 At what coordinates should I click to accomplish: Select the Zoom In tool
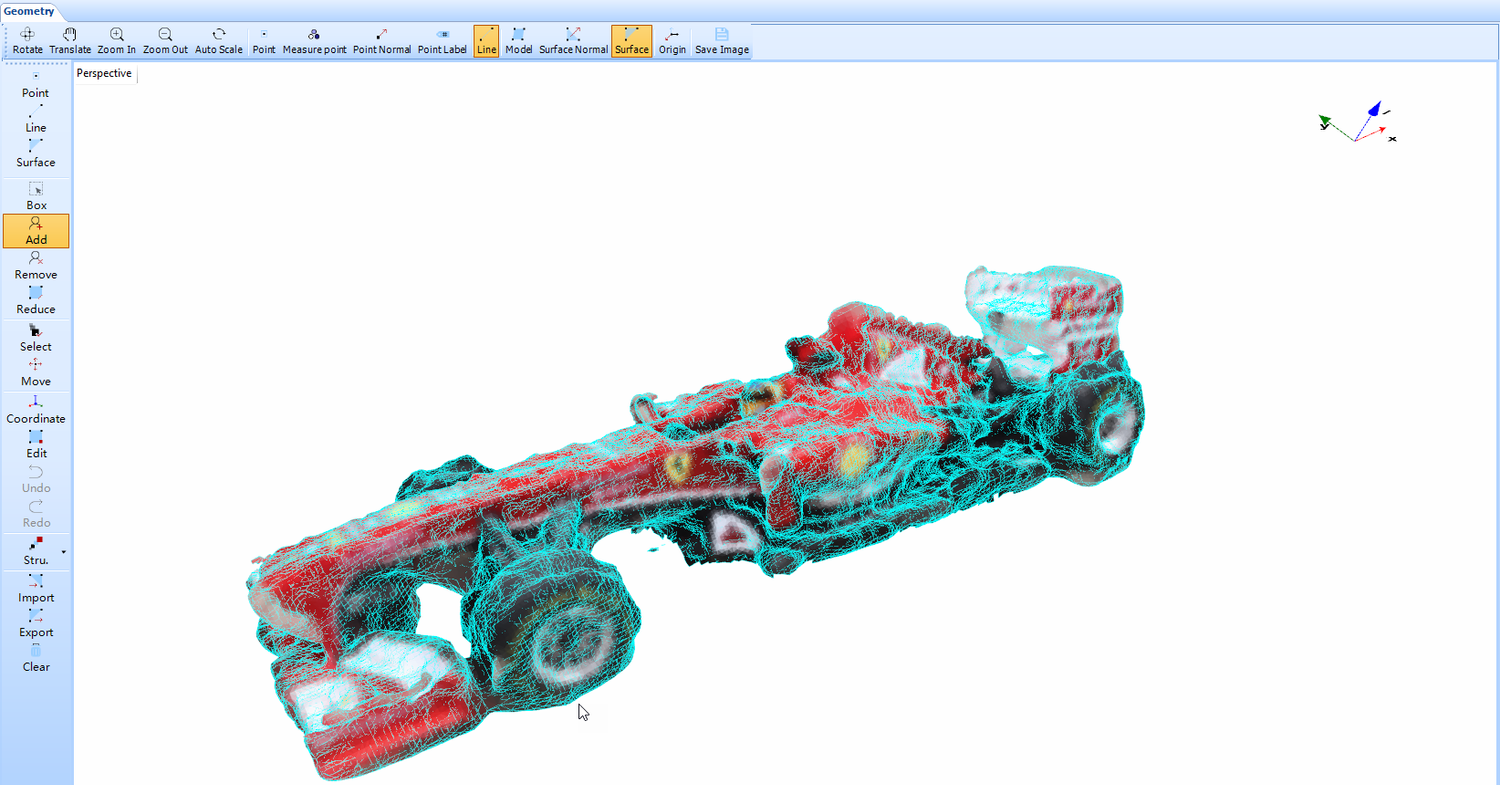tap(116, 40)
